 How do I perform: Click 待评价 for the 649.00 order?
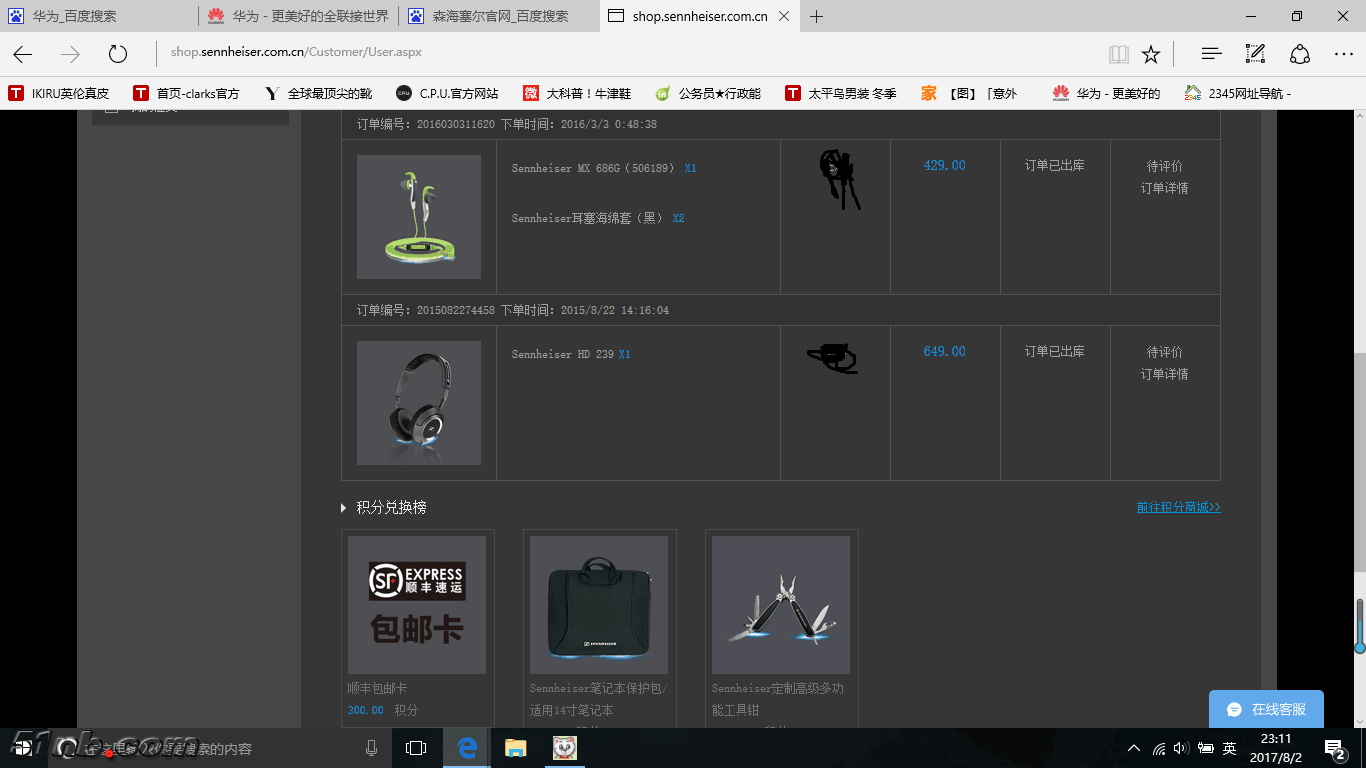pos(1165,352)
